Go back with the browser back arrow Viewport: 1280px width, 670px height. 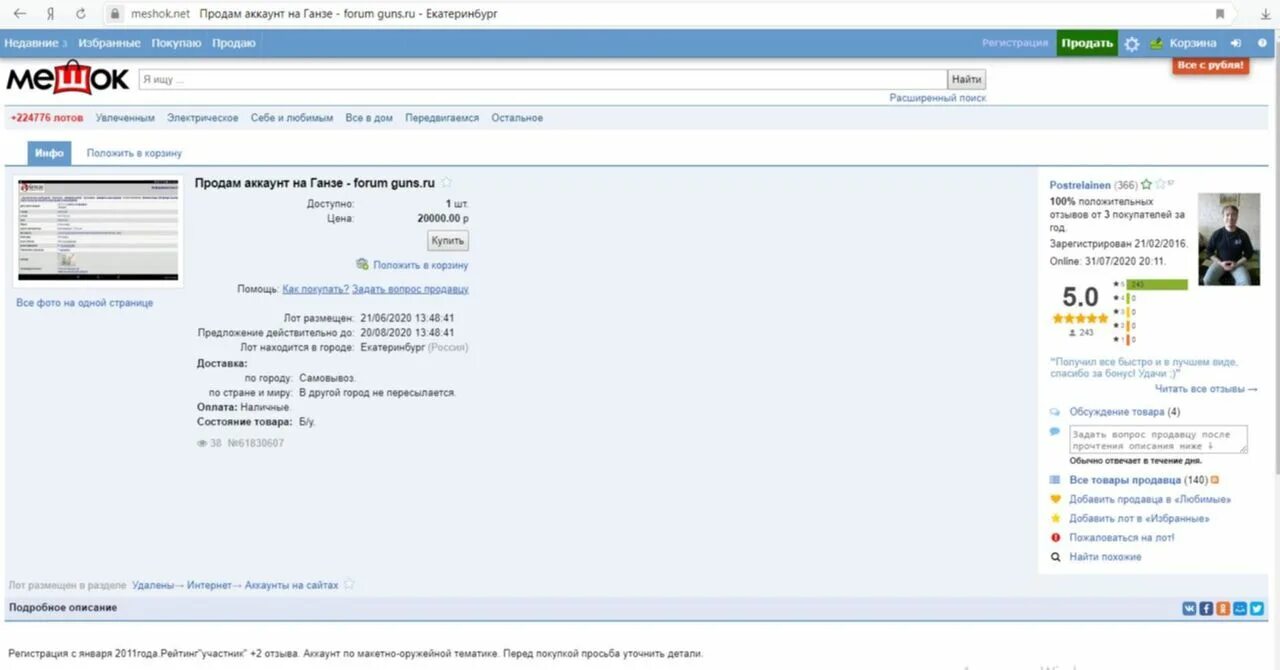[x=20, y=14]
